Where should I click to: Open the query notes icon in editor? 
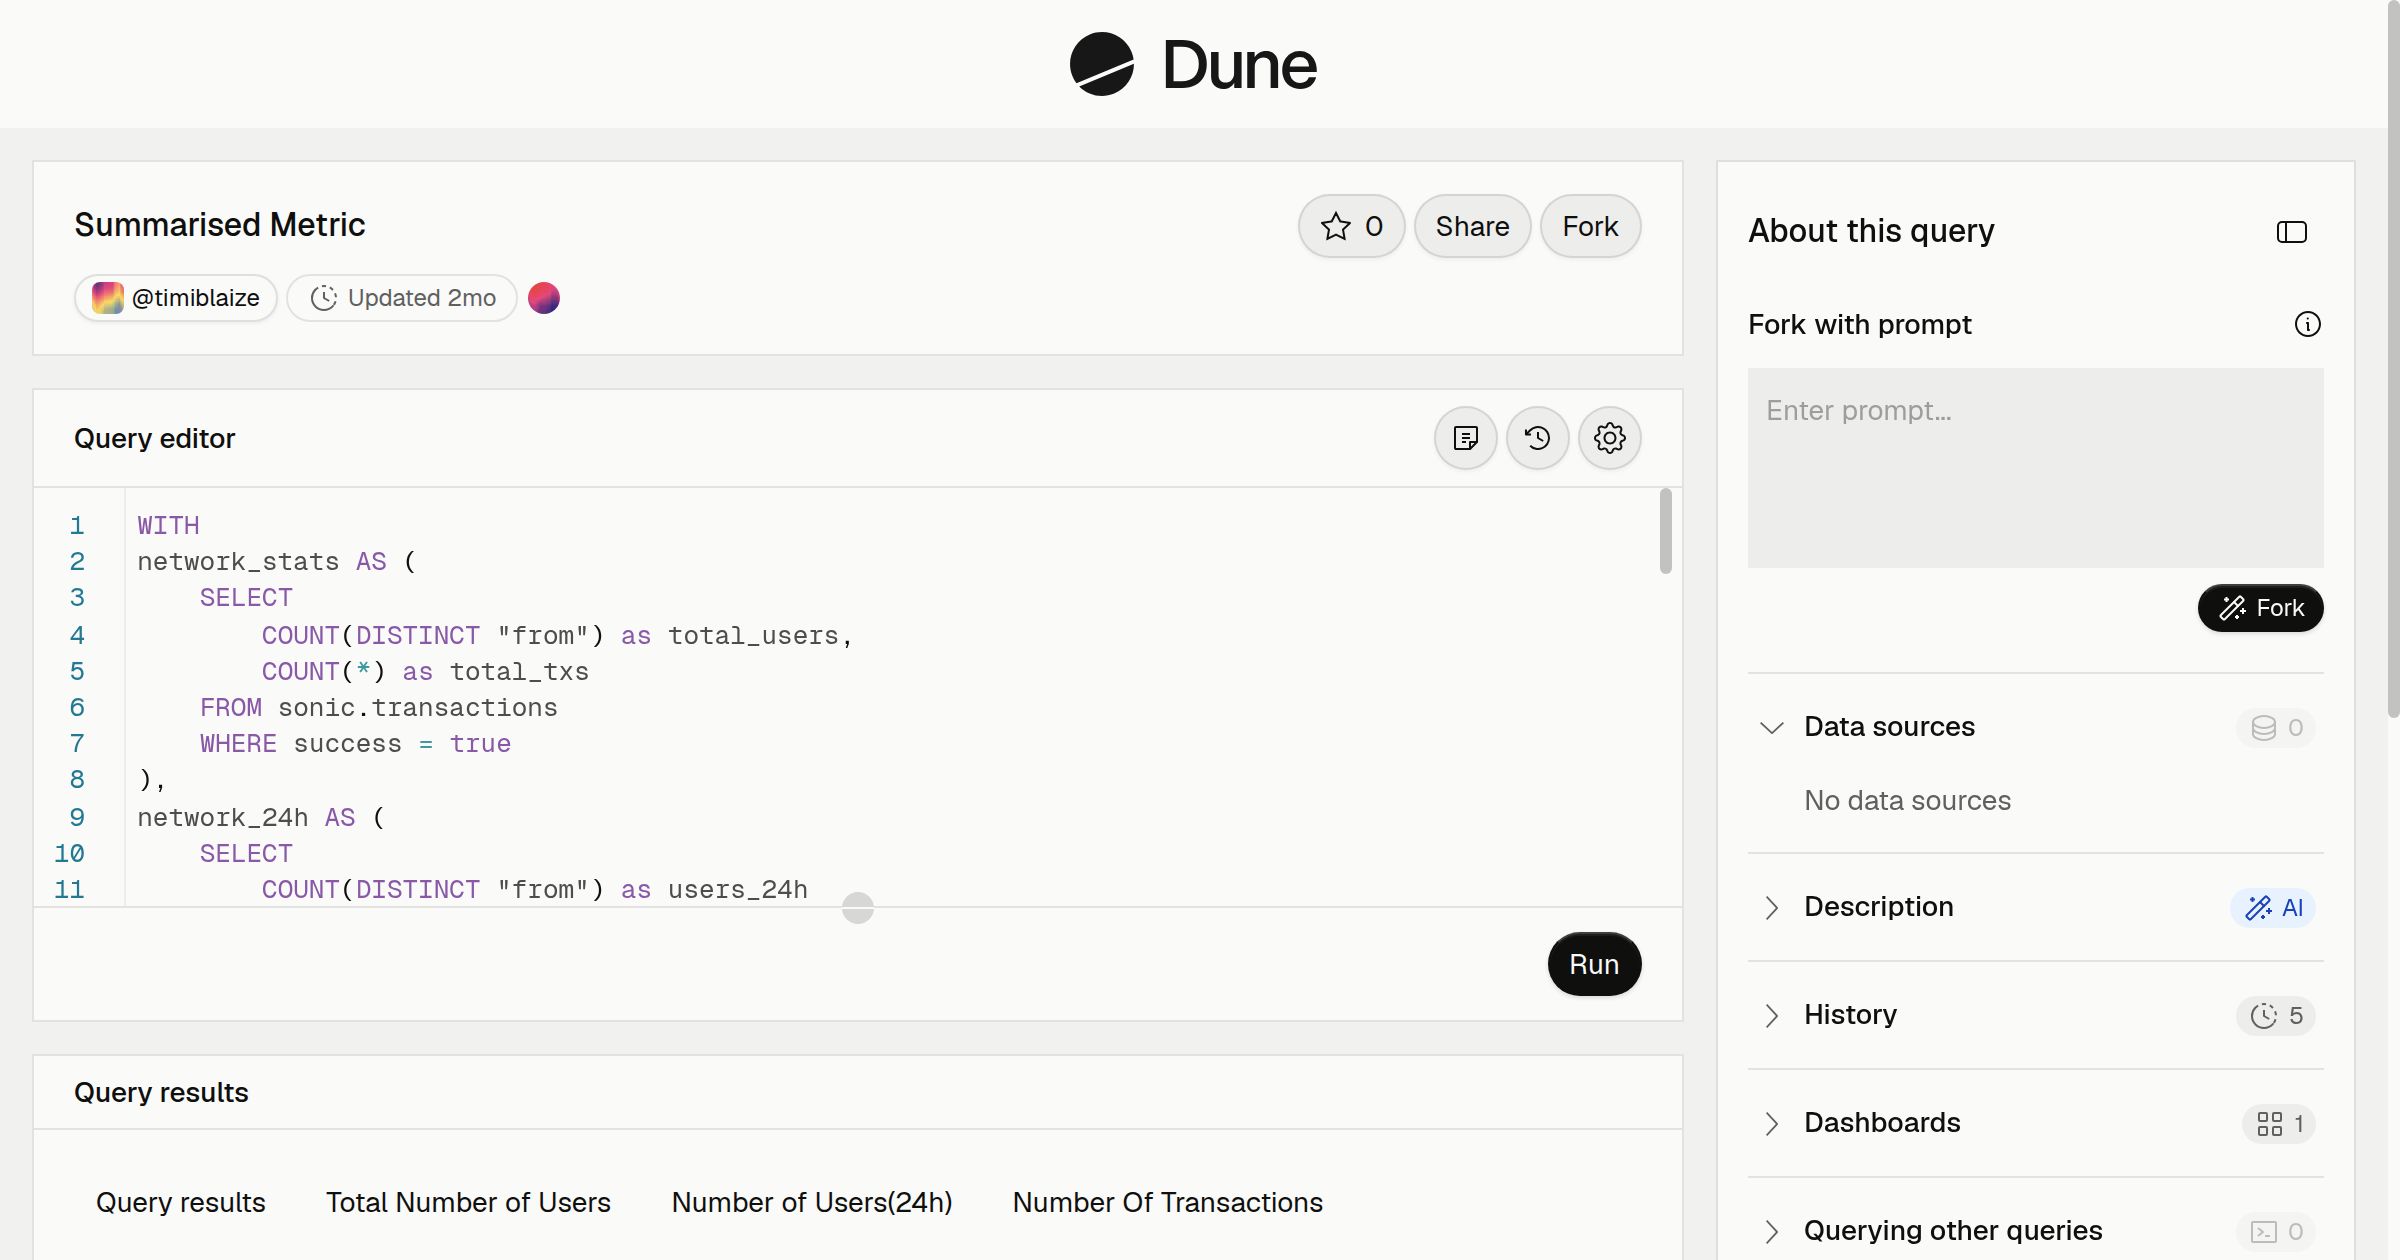(1465, 438)
